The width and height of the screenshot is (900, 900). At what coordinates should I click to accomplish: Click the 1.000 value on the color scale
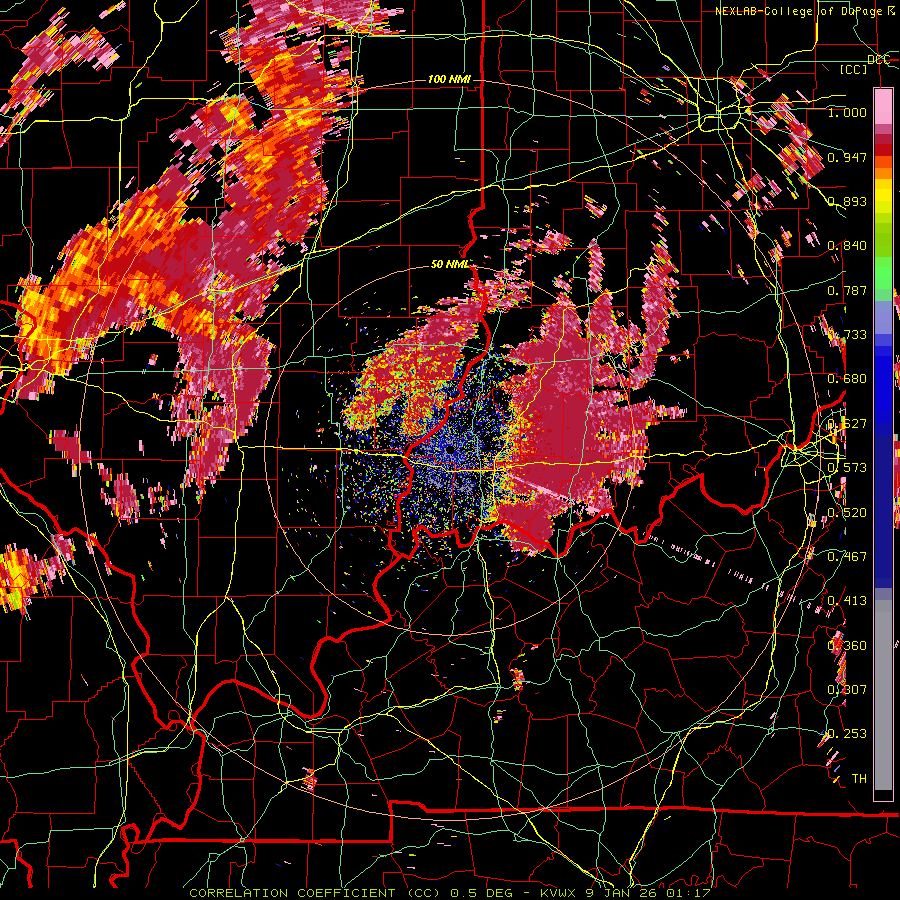tap(847, 112)
